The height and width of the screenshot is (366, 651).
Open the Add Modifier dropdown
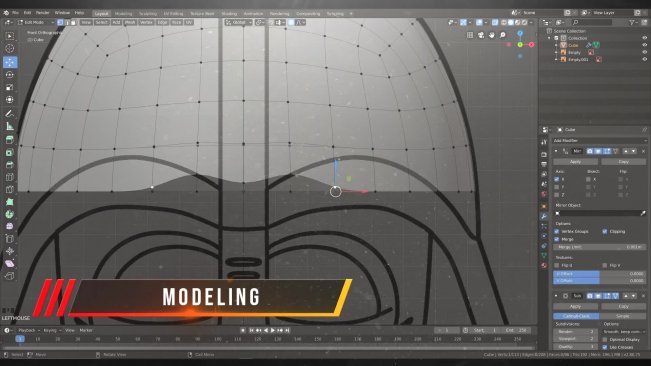[600, 141]
